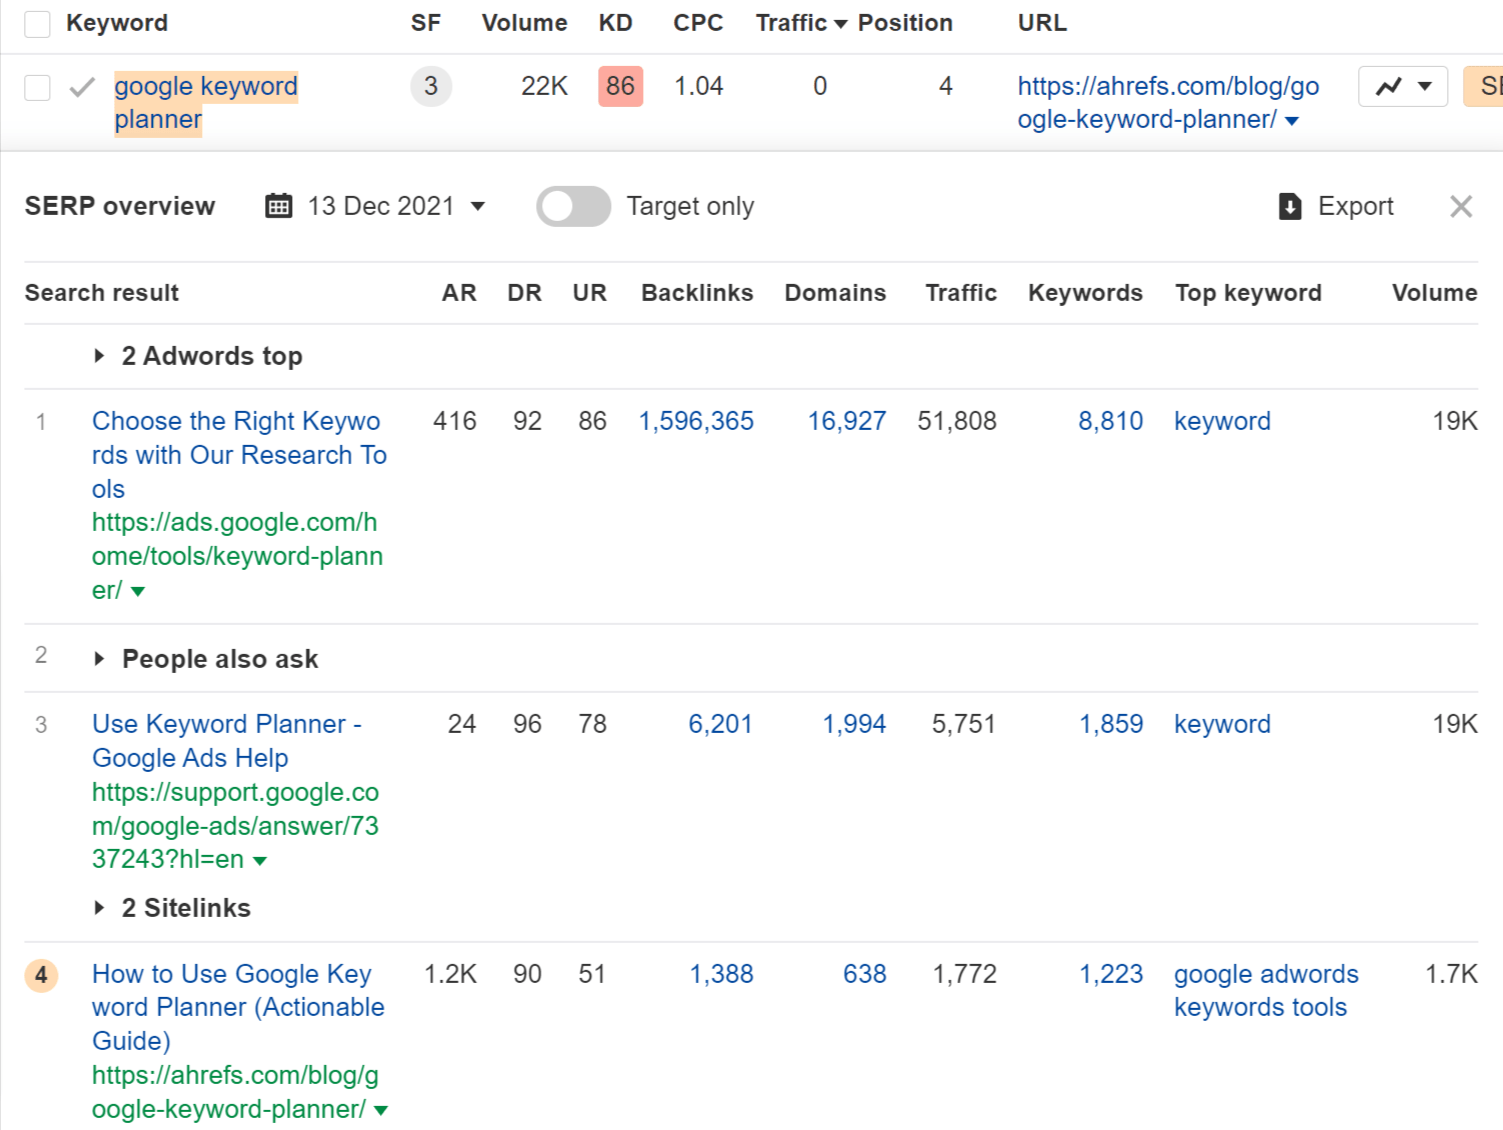This screenshot has height=1130, width=1503.
Task: Click the Export download icon
Action: pyautogui.click(x=1290, y=206)
